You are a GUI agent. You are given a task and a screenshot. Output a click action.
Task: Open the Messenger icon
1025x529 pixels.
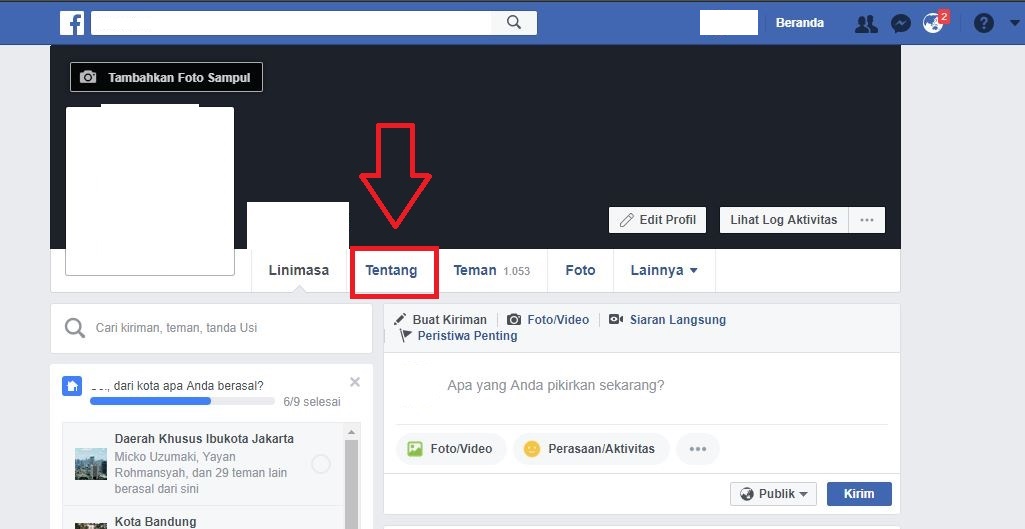tap(901, 24)
